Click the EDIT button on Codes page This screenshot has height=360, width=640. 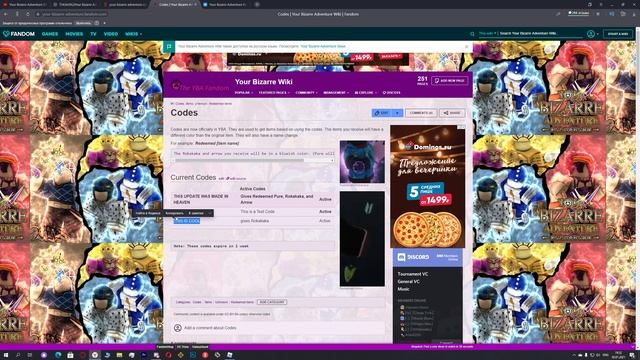pos(382,113)
